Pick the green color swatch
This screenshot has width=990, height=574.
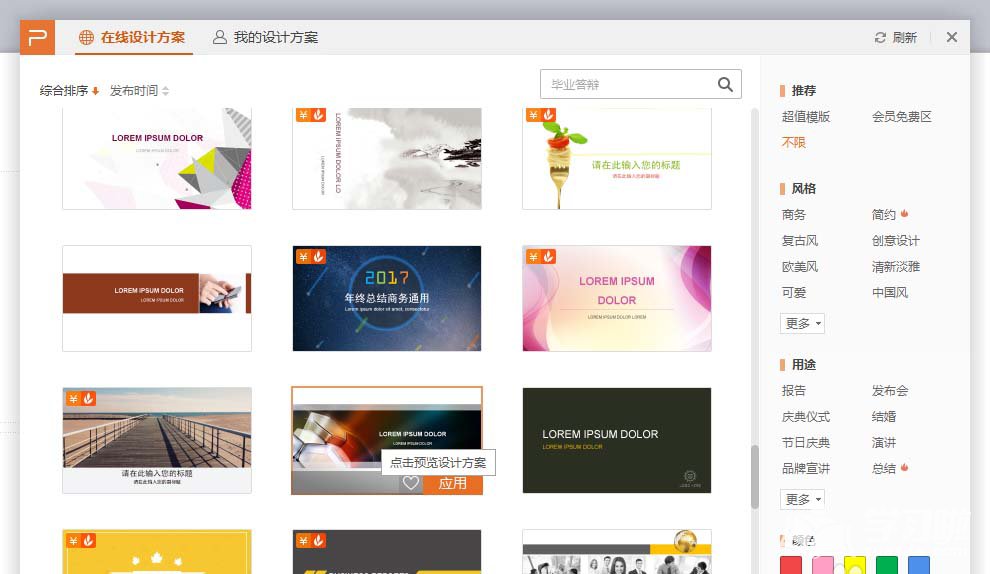(x=886, y=566)
